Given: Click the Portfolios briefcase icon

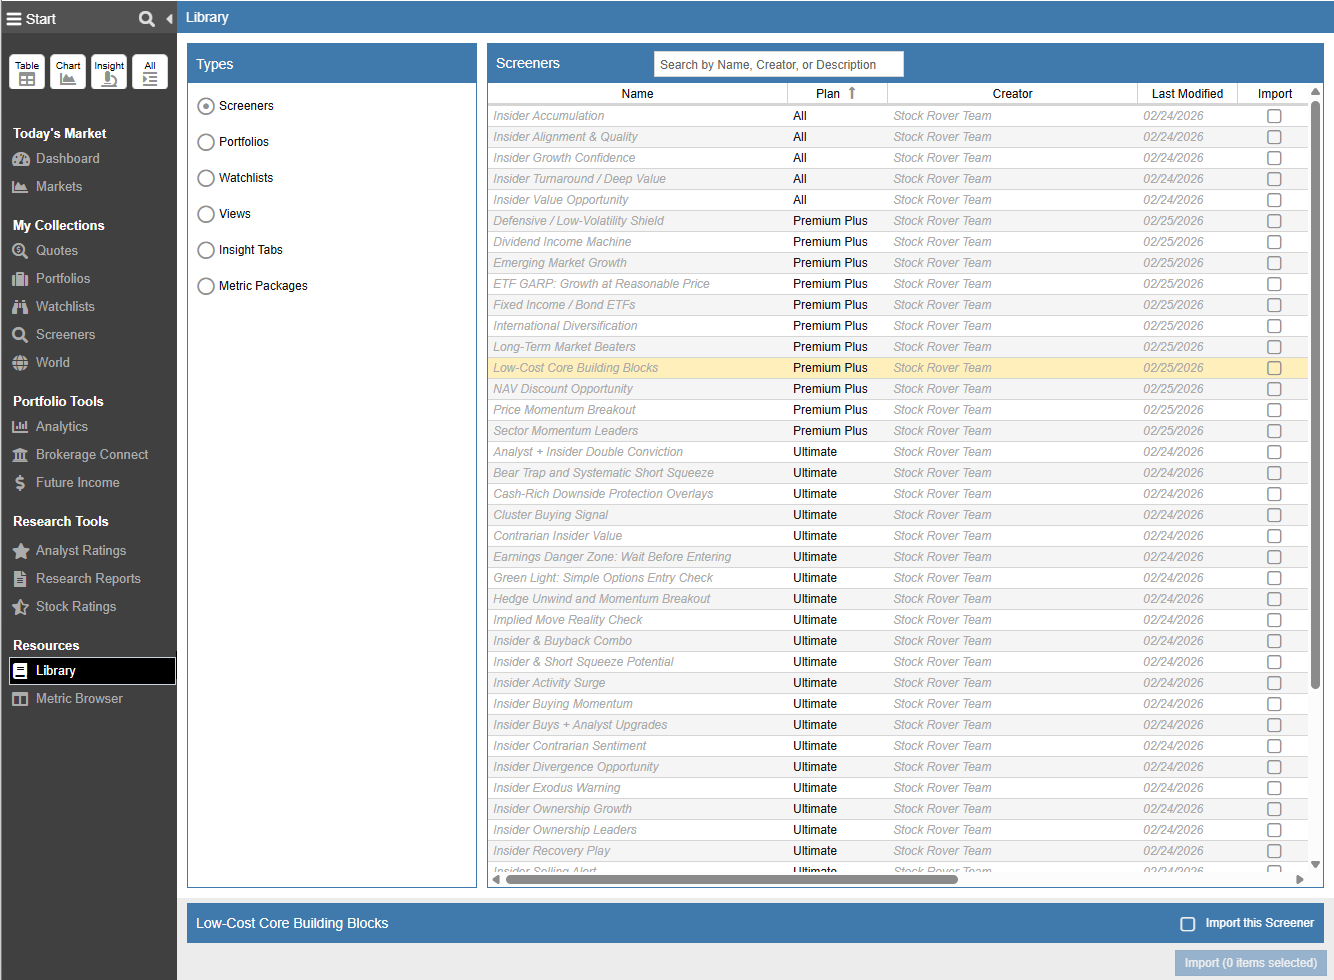Looking at the screenshot, I should [x=20, y=279].
